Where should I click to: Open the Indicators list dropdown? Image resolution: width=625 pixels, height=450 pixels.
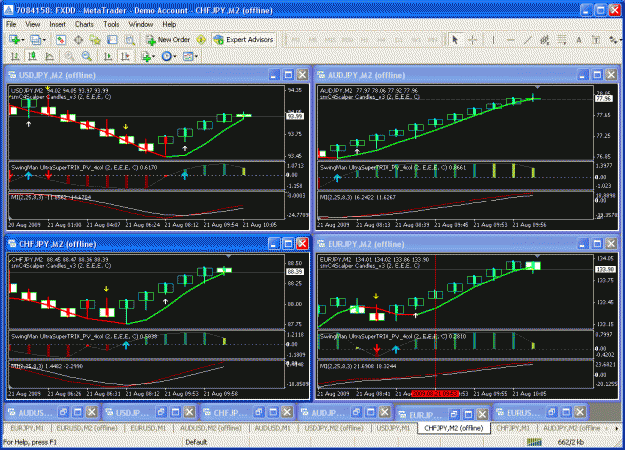tap(147, 57)
